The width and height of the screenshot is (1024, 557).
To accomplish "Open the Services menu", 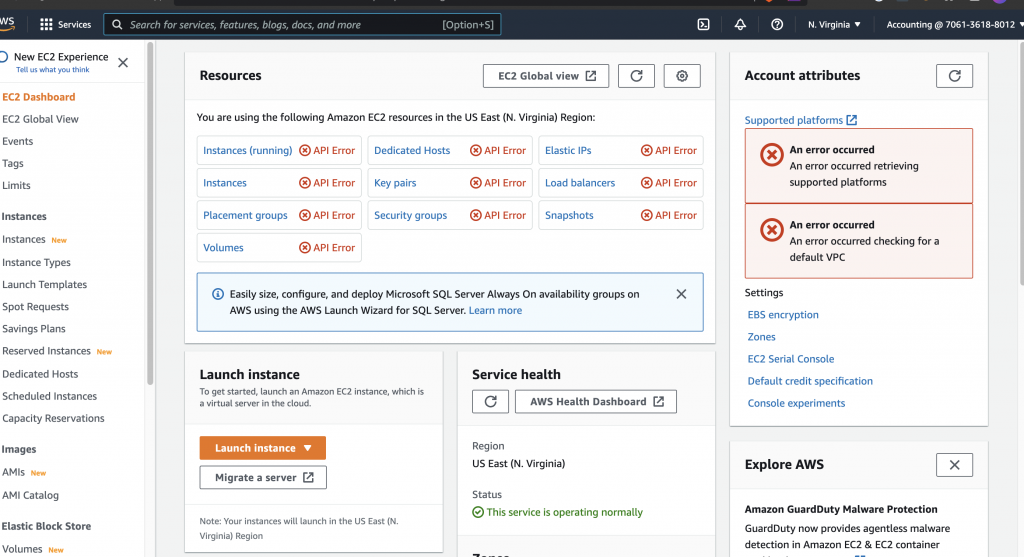I will (65, 24).
